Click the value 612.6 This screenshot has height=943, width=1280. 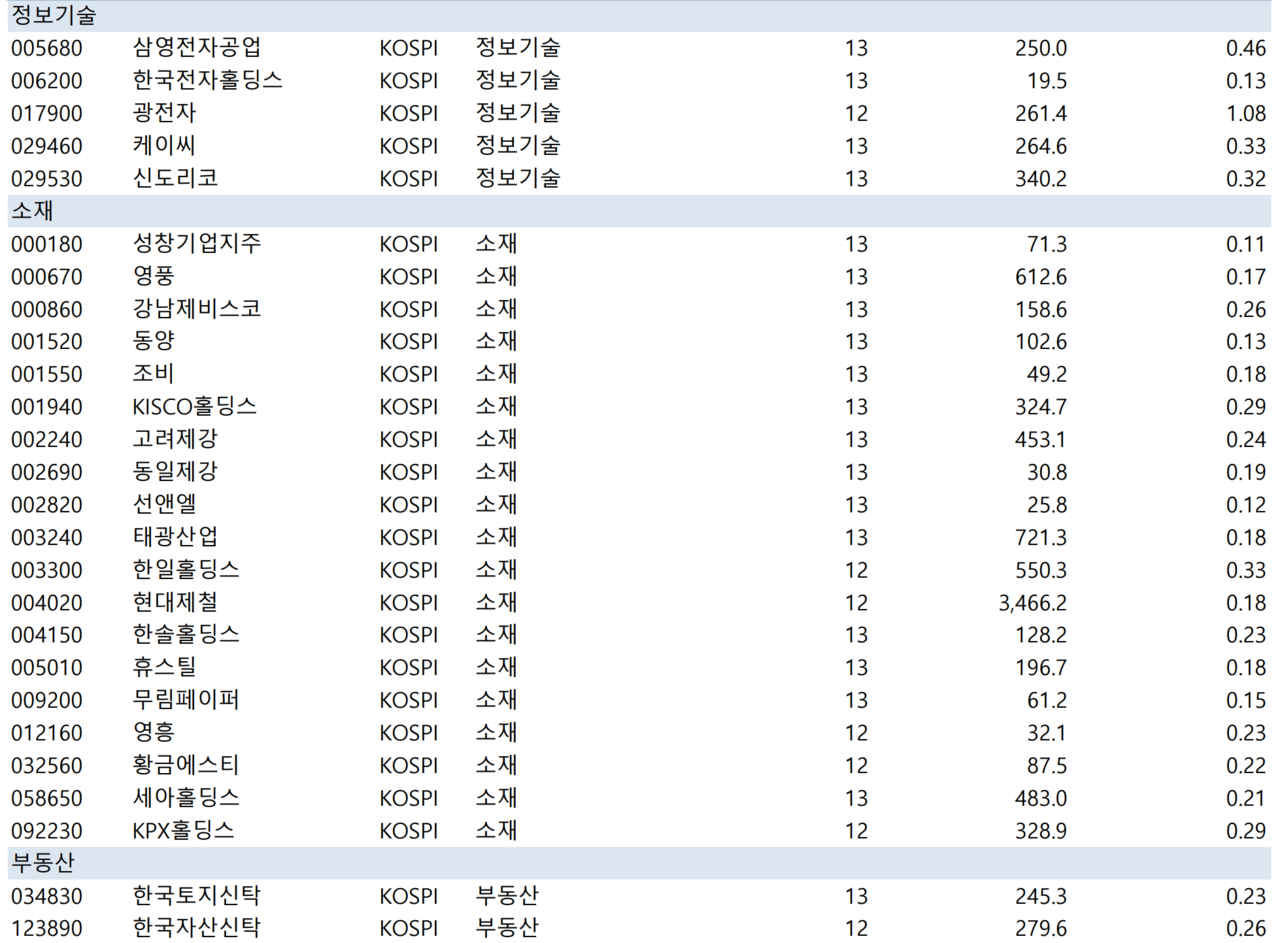(1040, 277)
